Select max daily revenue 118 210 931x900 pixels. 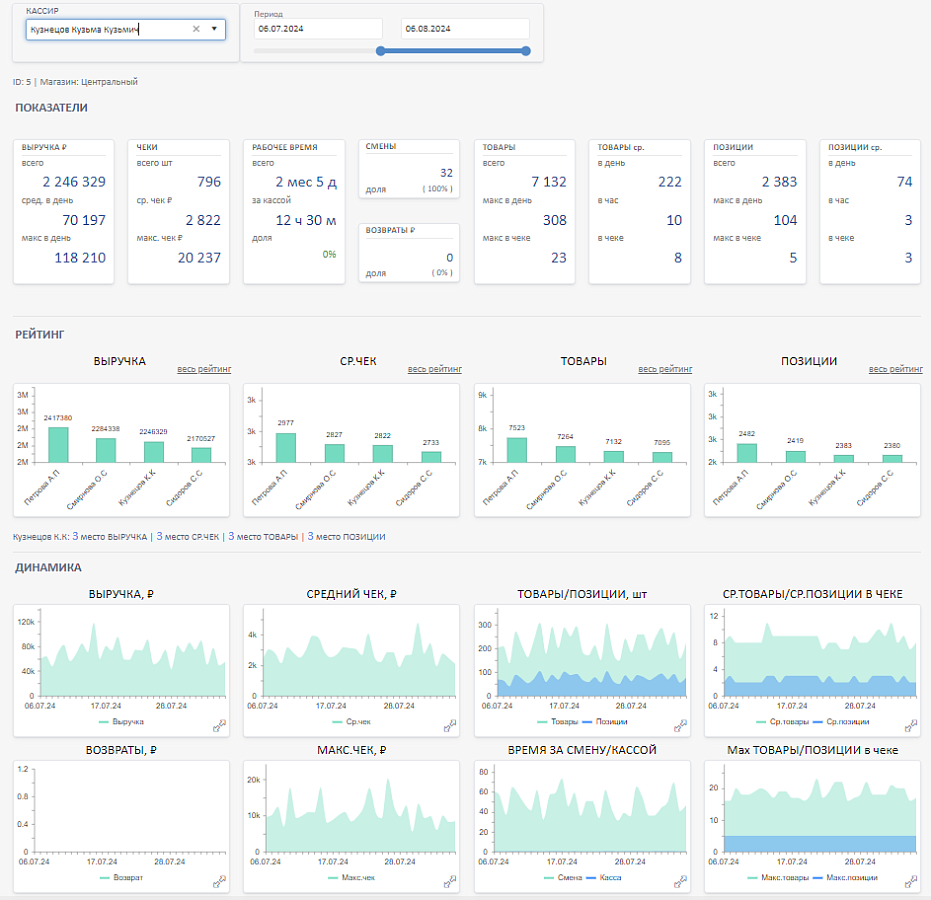[80, 258]
